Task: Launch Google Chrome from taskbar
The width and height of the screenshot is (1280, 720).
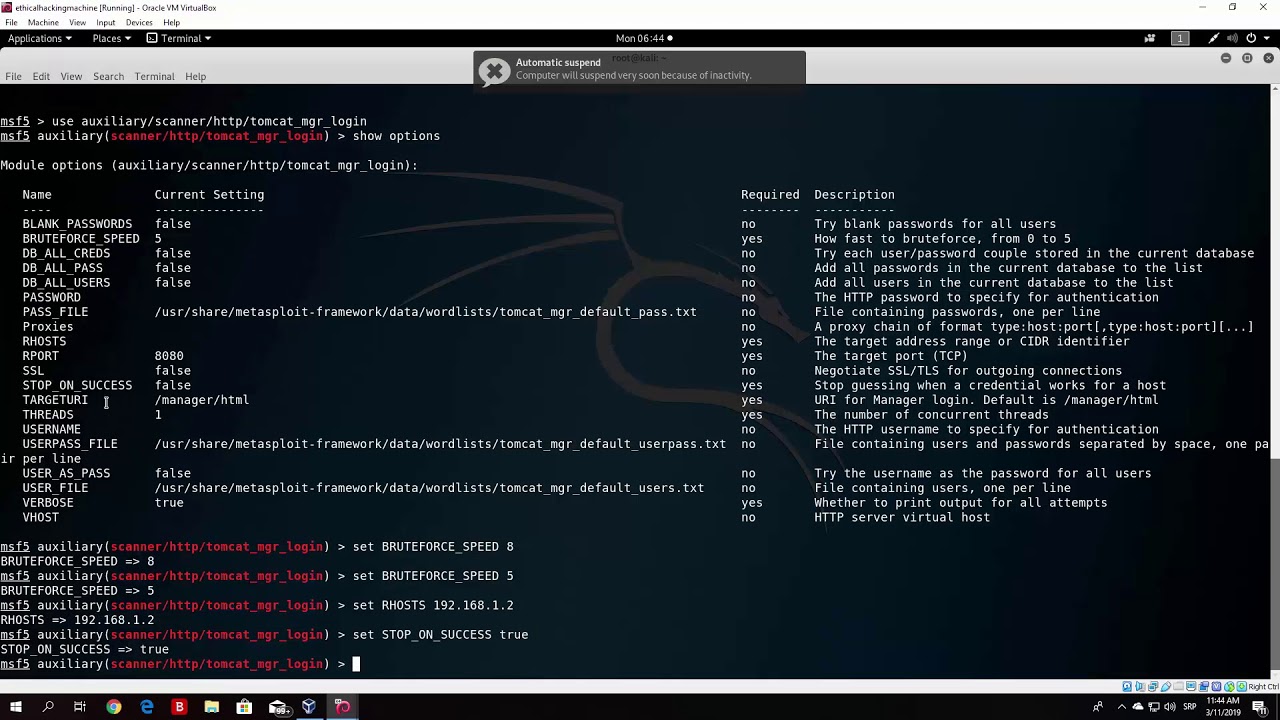Action: tap(113, 707)
